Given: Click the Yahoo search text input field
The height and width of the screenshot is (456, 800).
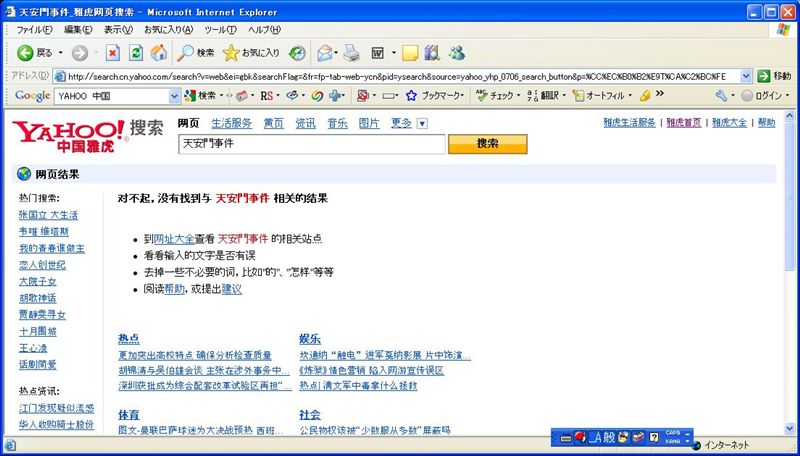Looking at the screenshot, I should pos(312,144).
